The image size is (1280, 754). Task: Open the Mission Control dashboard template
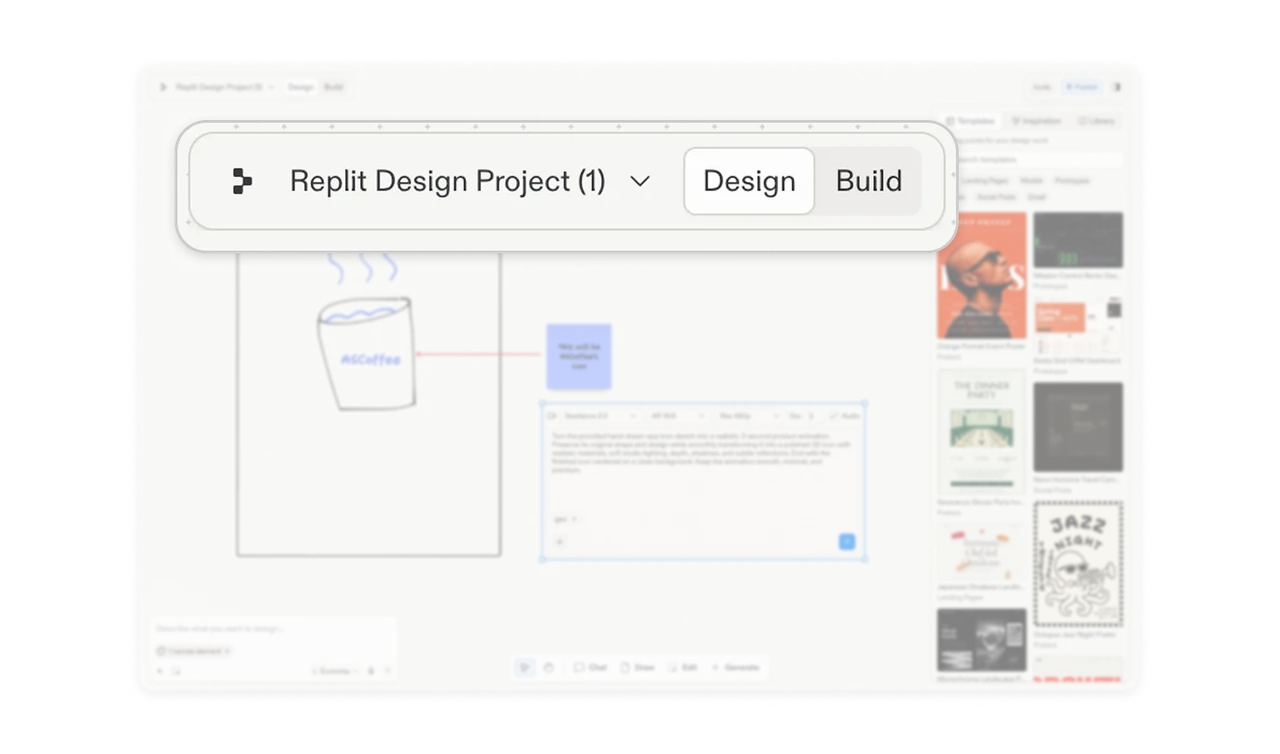1078,240
